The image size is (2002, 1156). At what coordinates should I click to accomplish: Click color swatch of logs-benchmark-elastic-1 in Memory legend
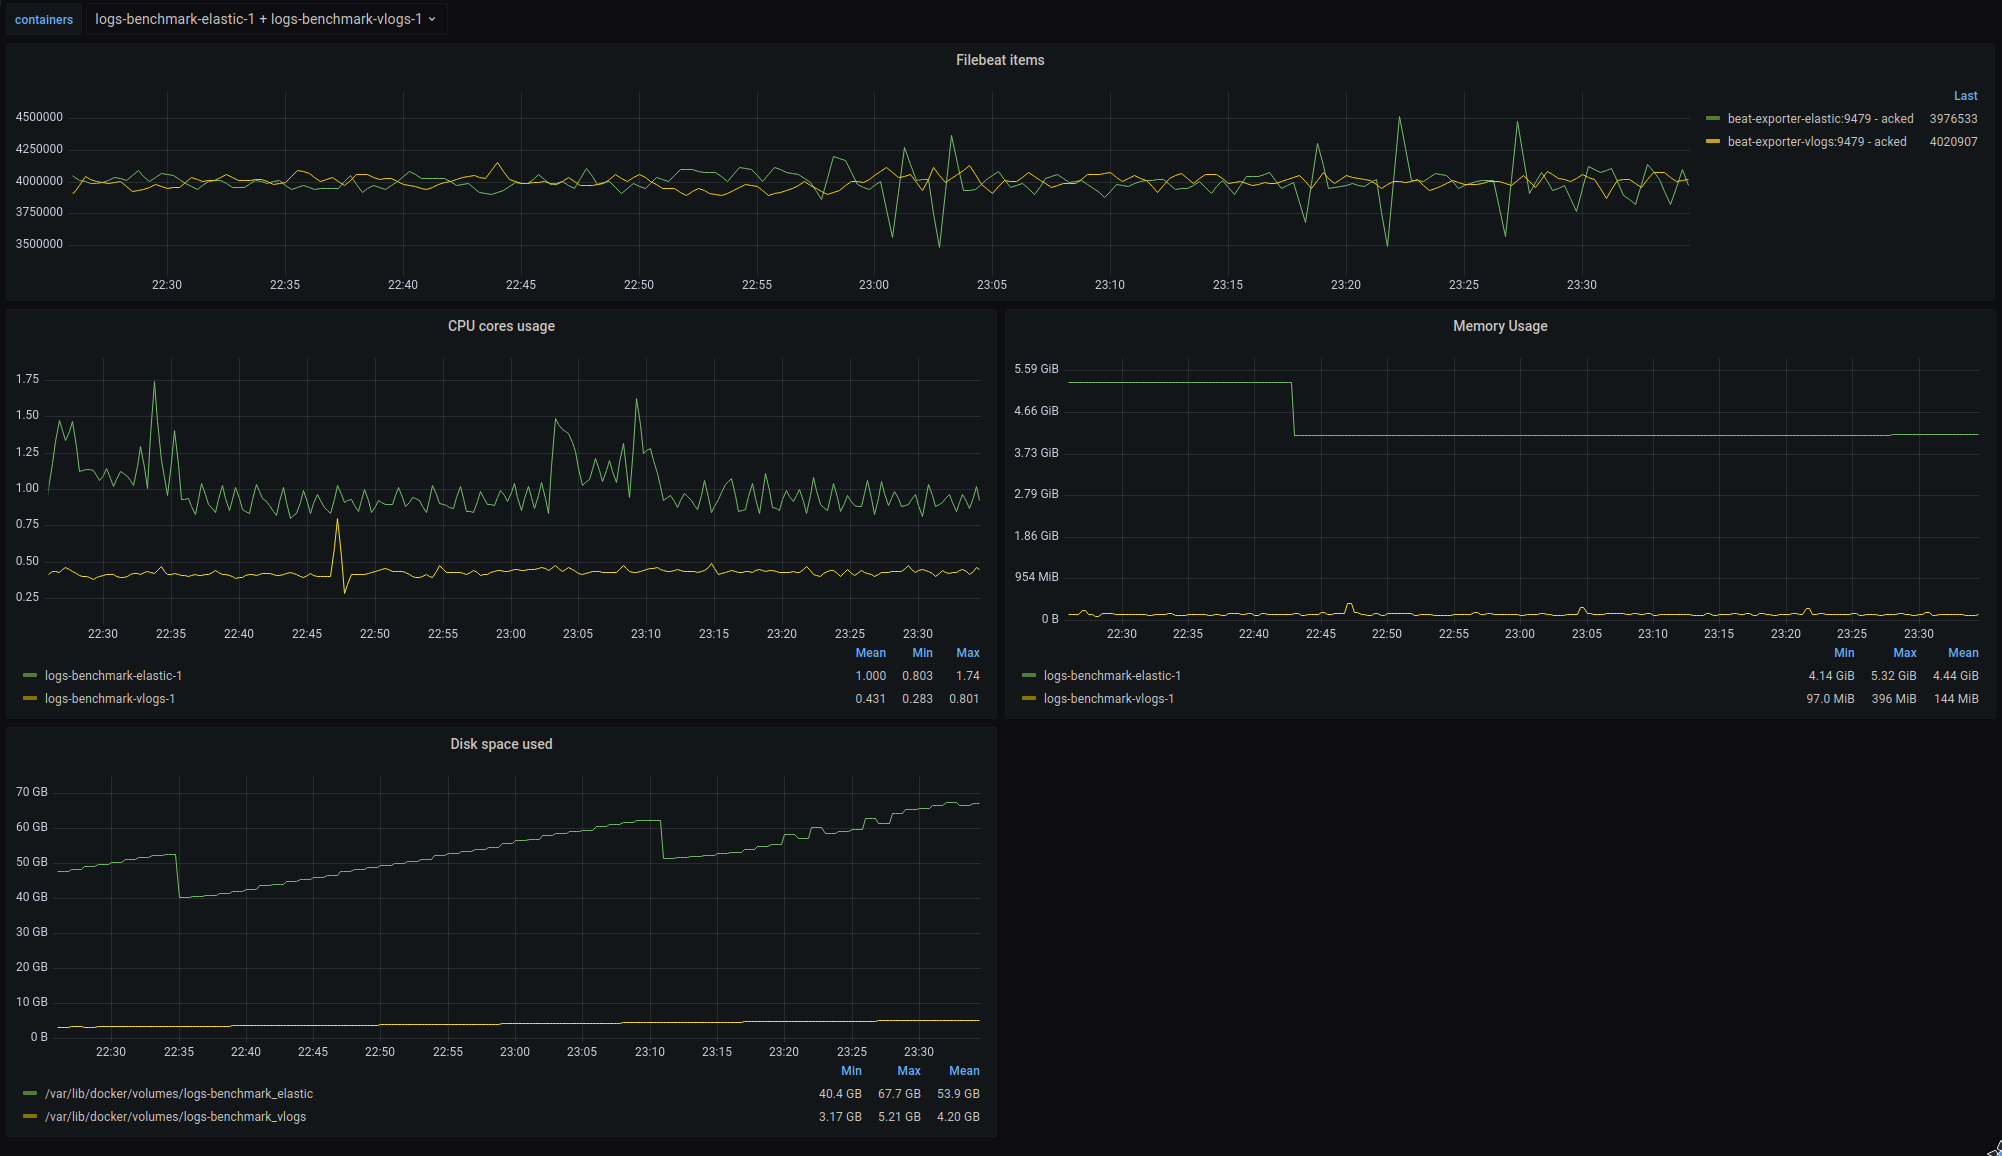coord(1029,676)
